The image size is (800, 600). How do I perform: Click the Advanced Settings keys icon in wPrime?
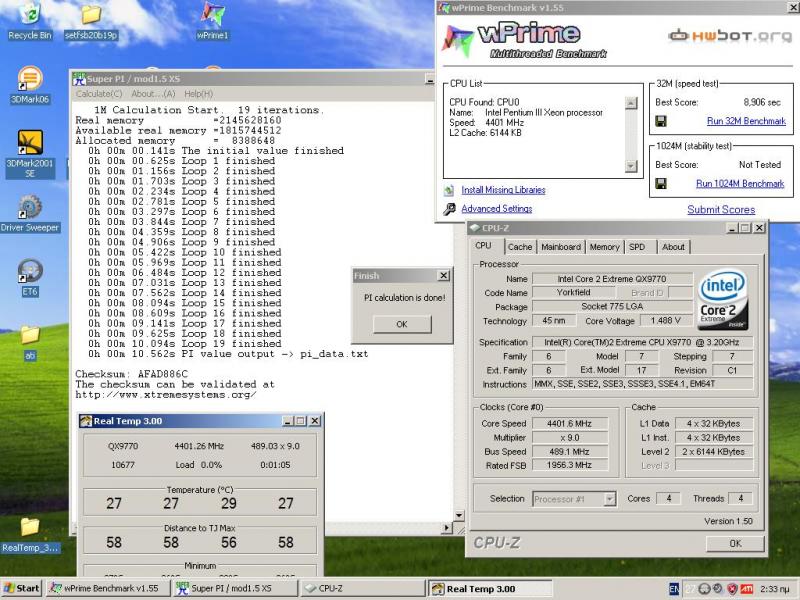[449, 209]
